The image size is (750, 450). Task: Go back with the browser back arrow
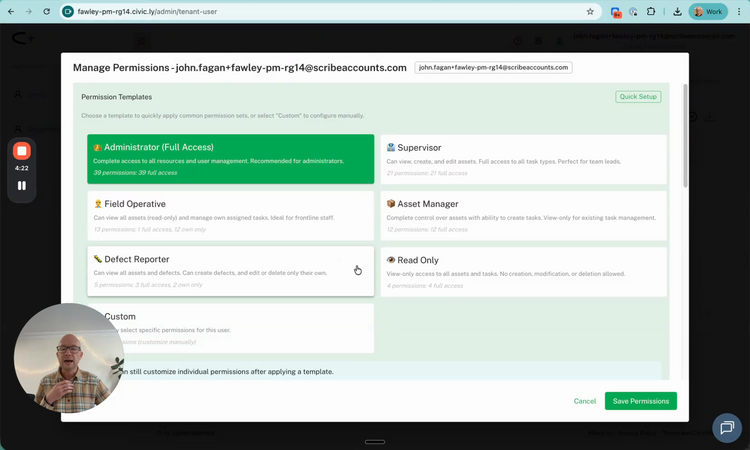(11, 11)
